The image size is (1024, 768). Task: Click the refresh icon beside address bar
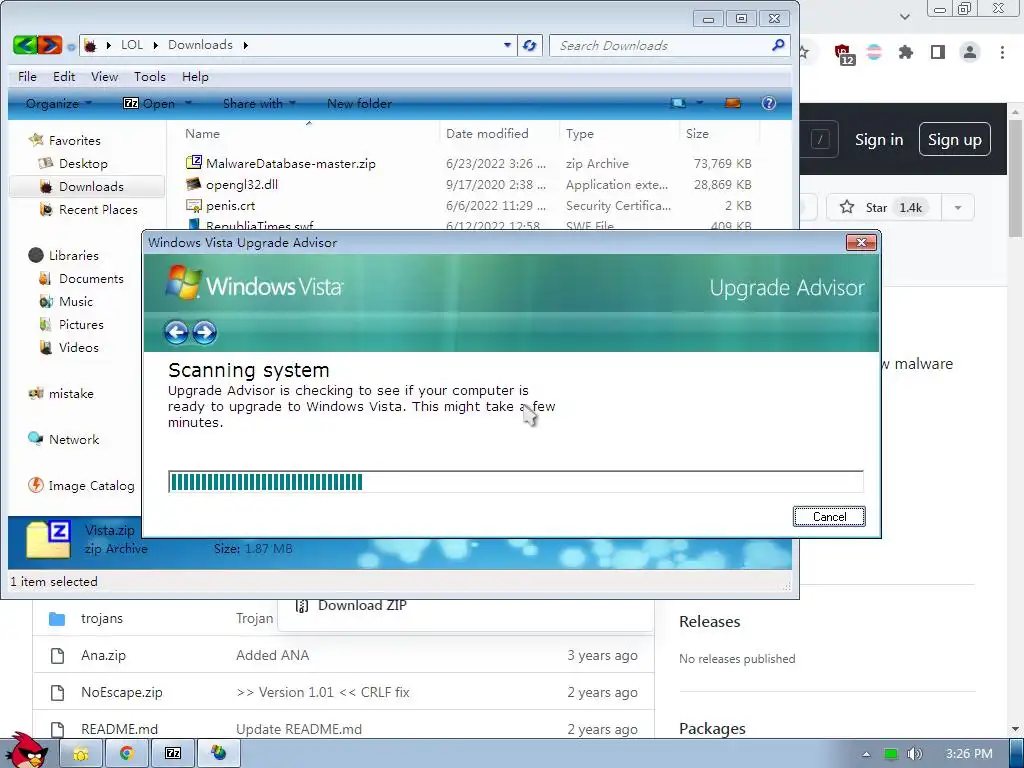[x=530, y=45]
